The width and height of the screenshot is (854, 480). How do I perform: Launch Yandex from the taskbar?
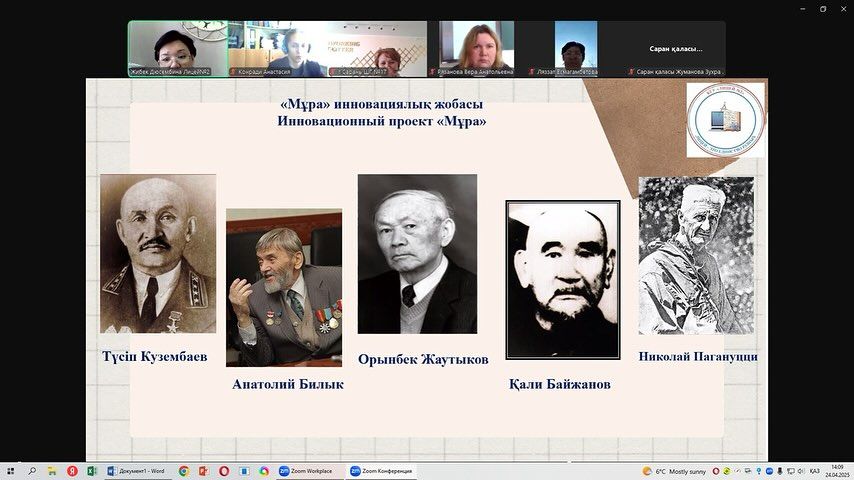[x=72, y=471]
